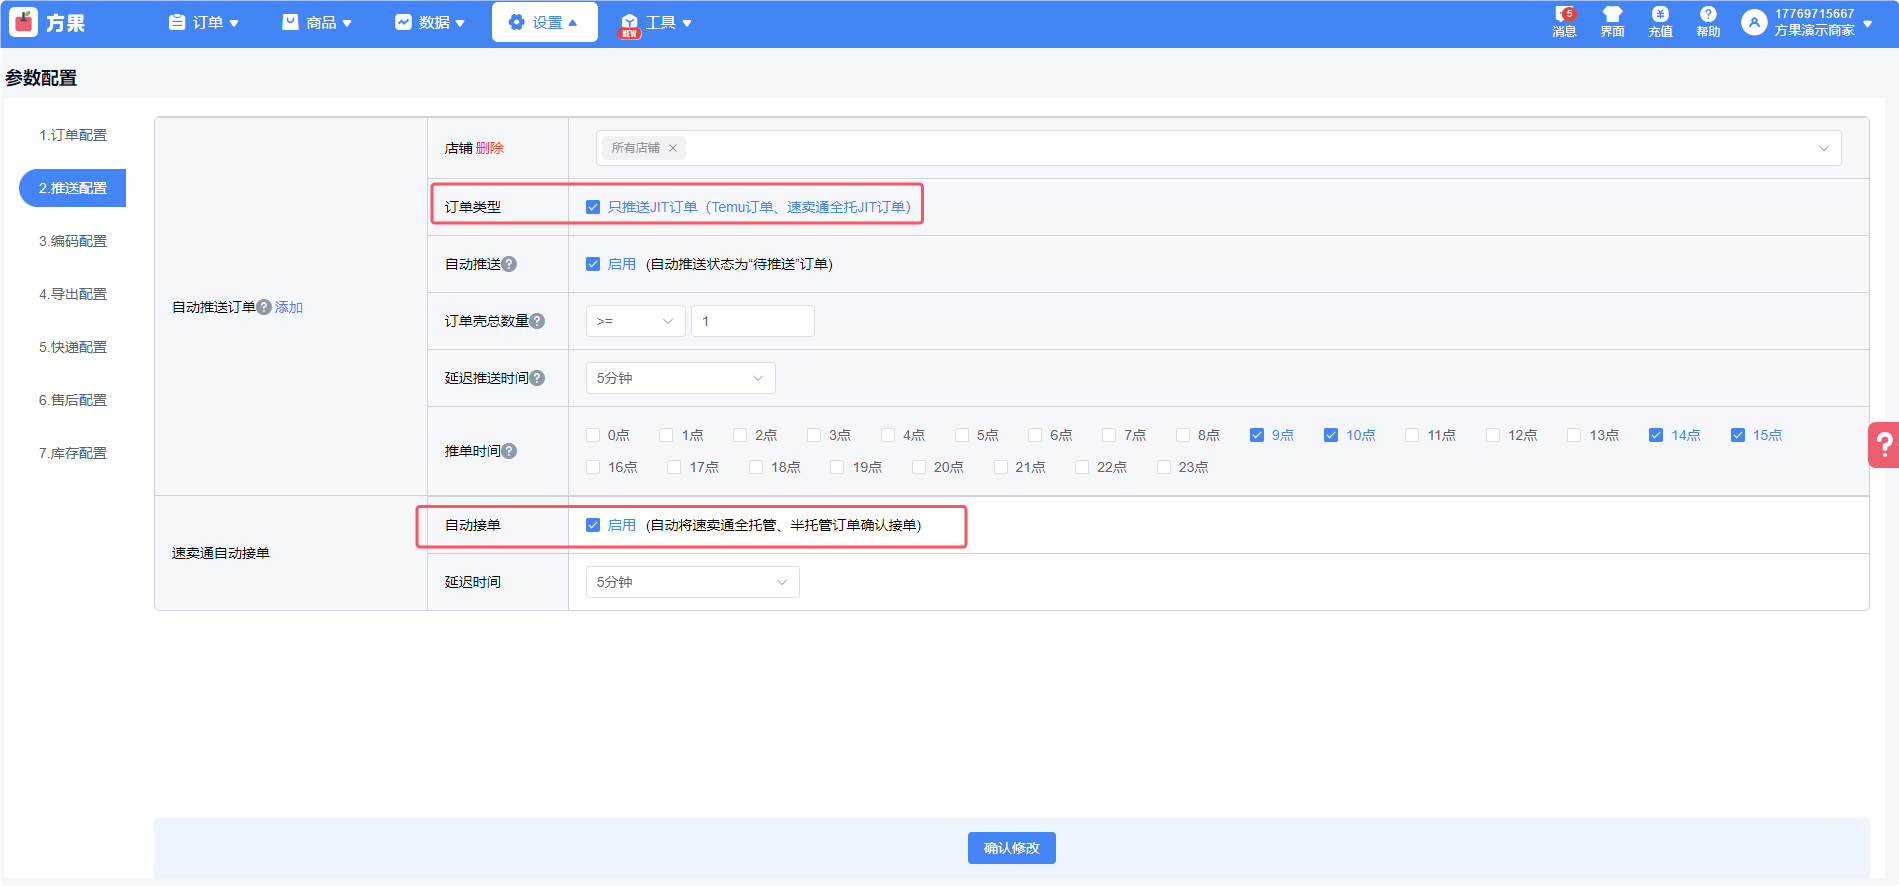The height and width of the screenshot is (886, 1899).
Task: Open the >= comparison operator dropdown
Action: point(635,321)
